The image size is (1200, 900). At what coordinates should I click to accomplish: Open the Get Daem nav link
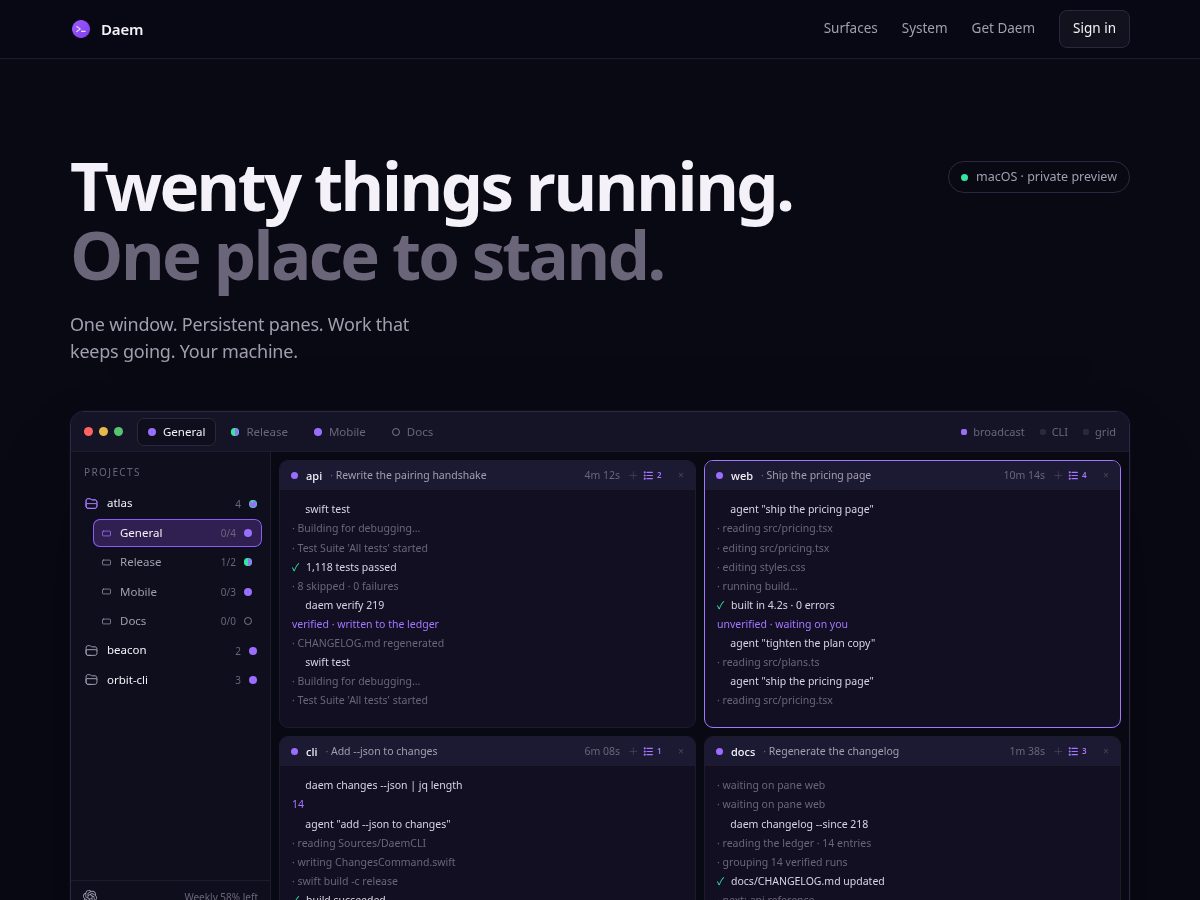(x=1003, y=28)
